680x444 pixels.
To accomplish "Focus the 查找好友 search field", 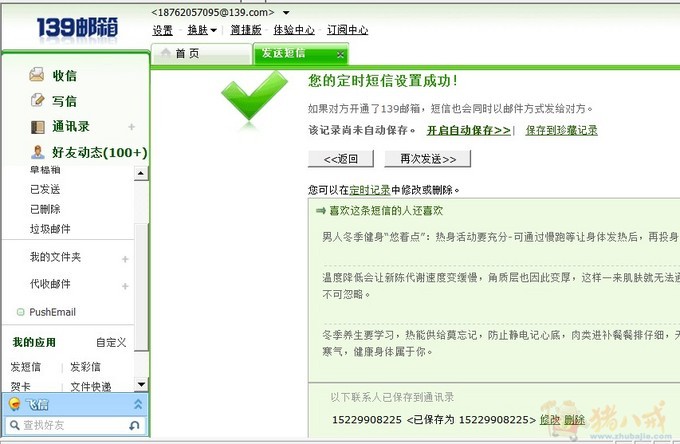I will click(x=74, y=425).
